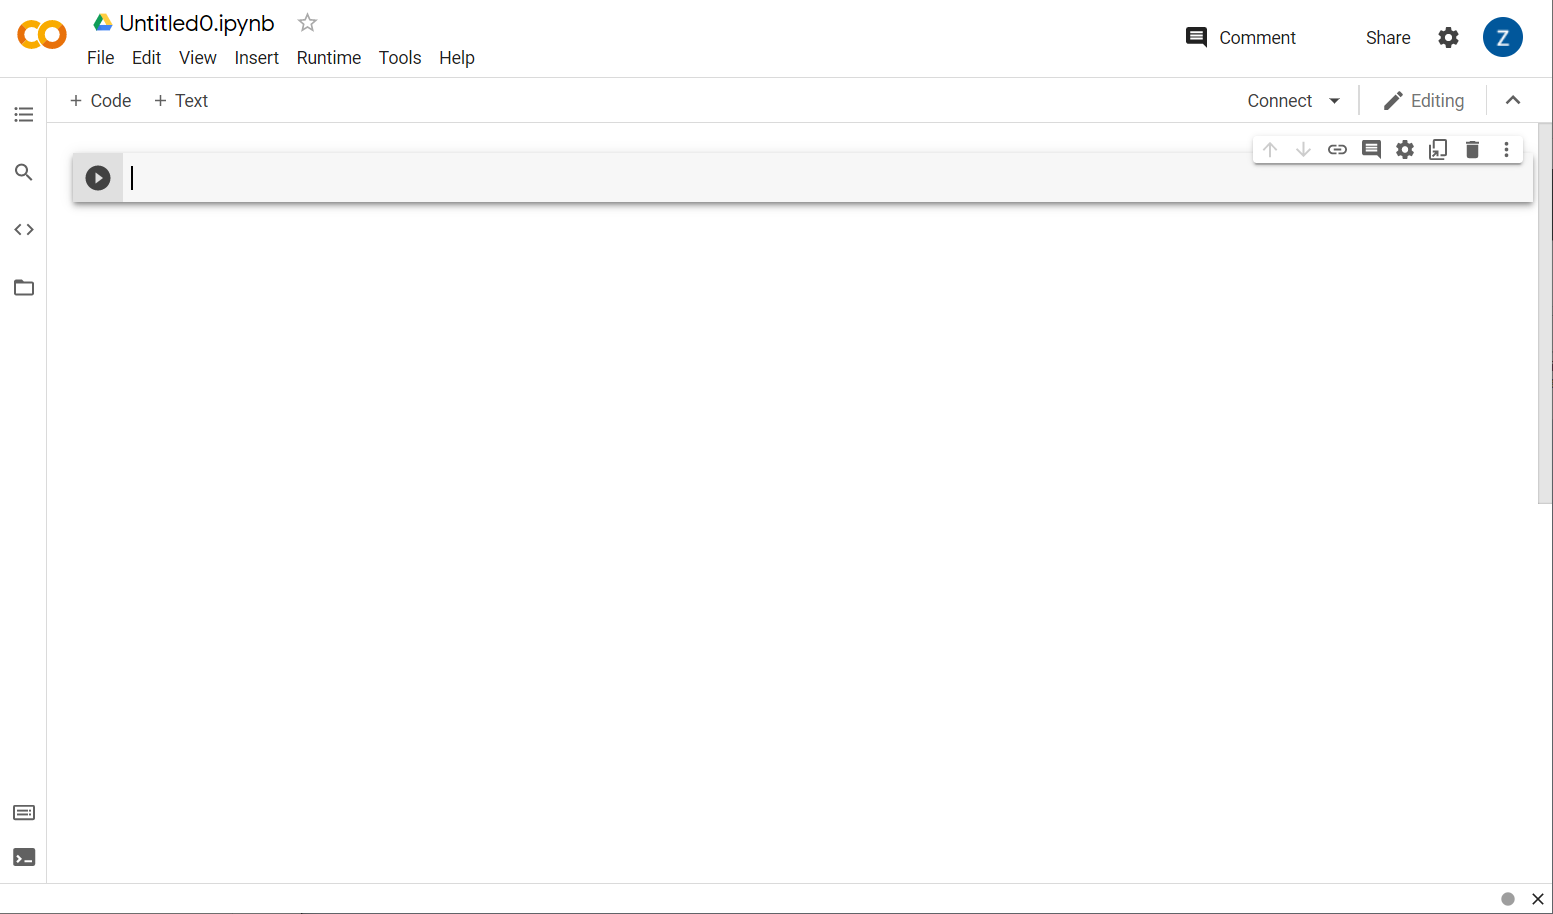Copy link to the cell
The image size is (1553, 914).
coord(1337,150)
